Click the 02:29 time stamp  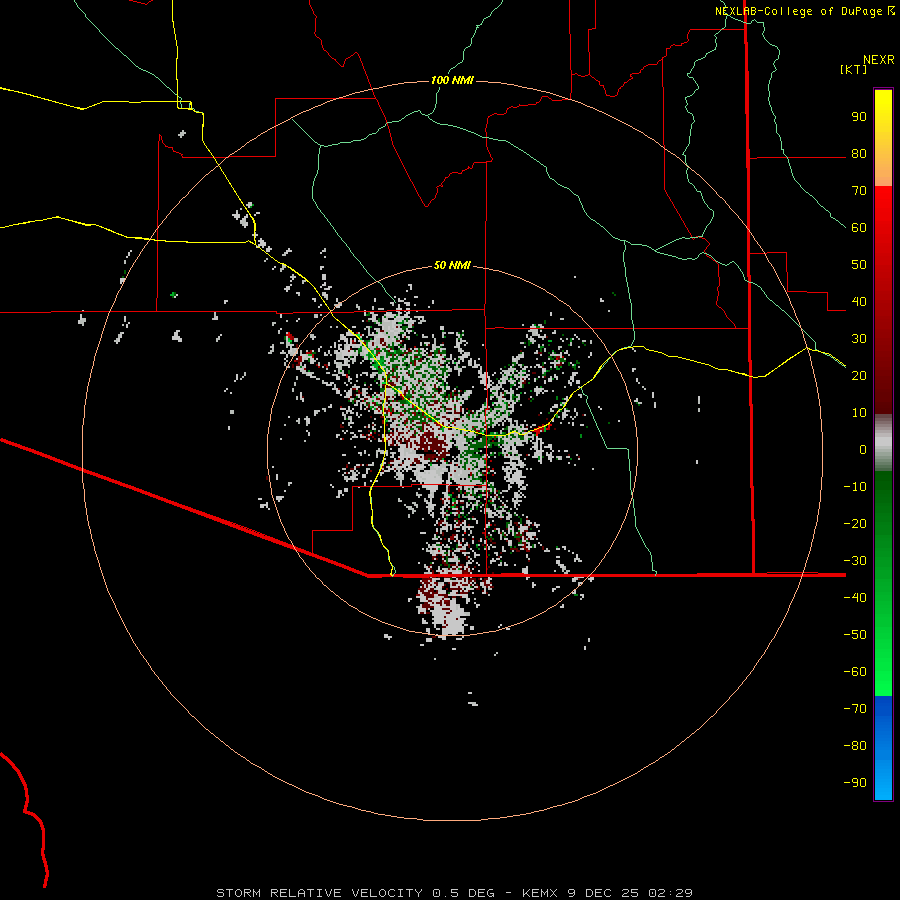point(670,893)
